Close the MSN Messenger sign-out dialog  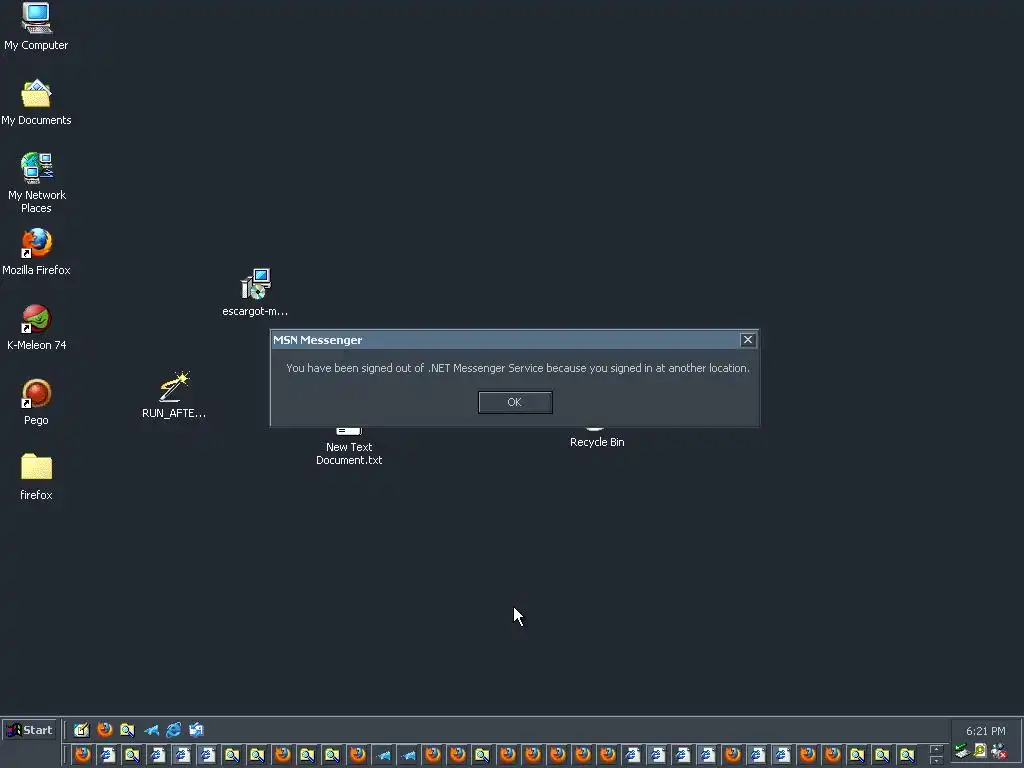748,340
